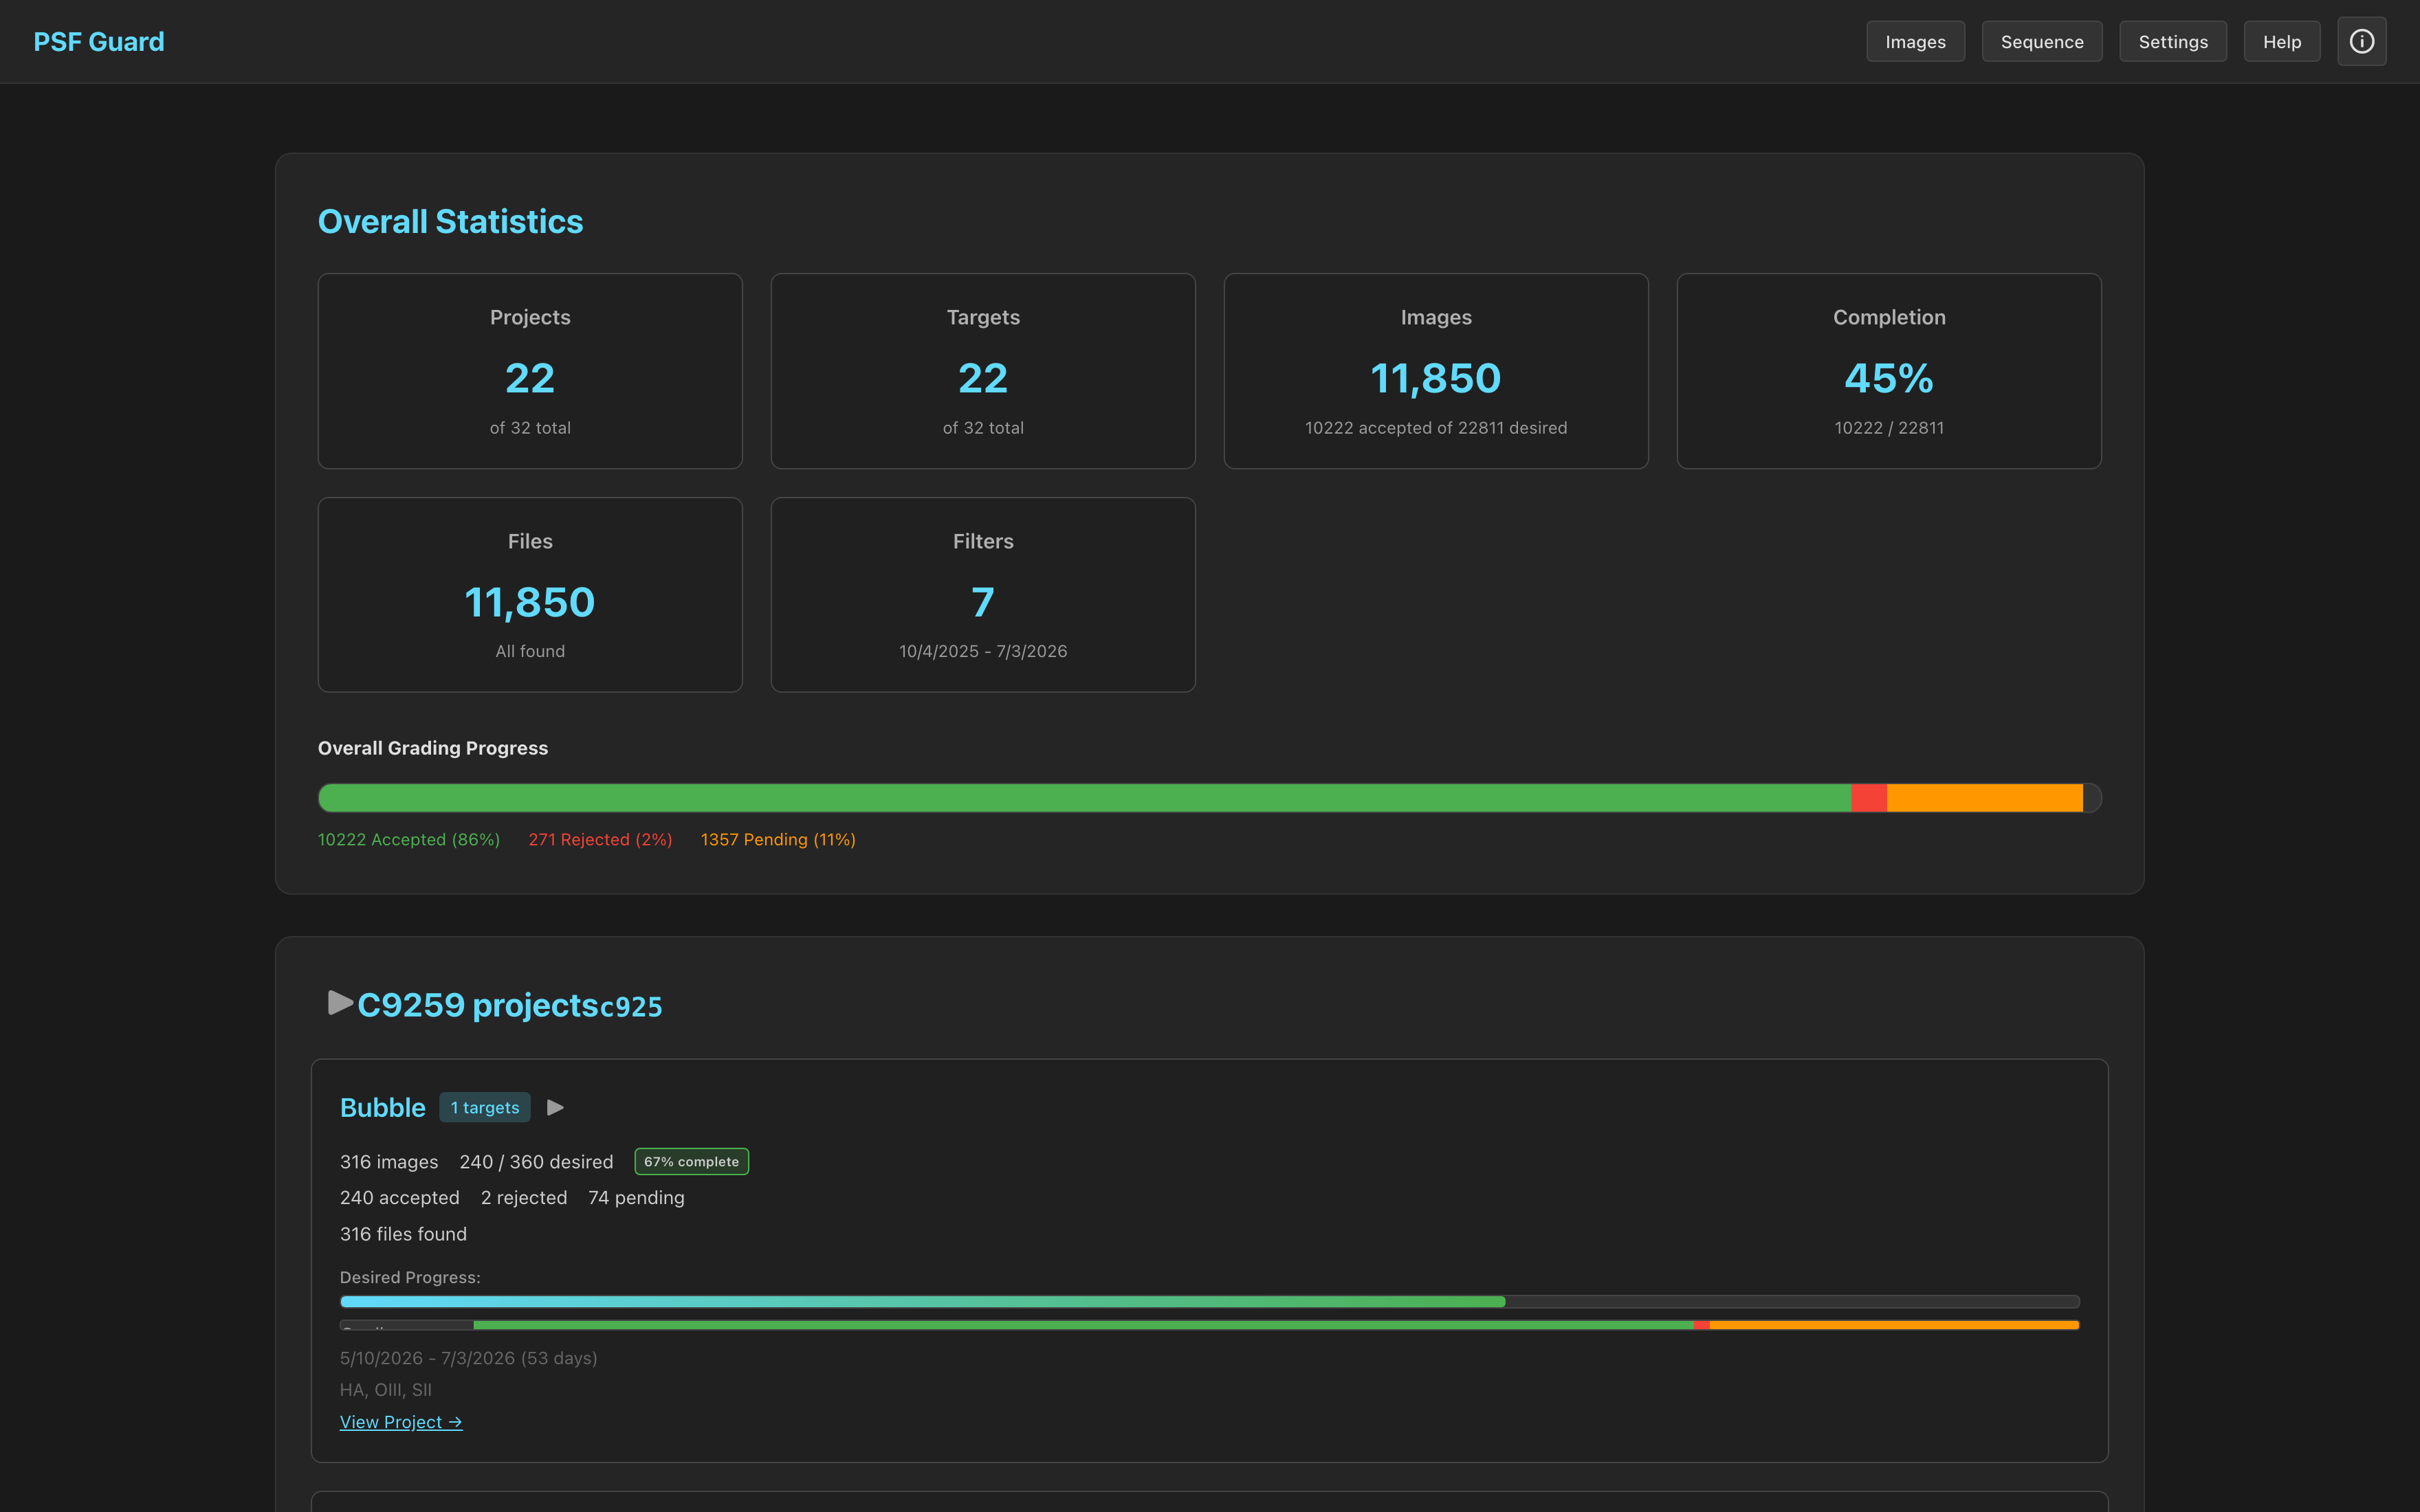The height and width of the screenshot is (1512, 2420).
Task: Click the Overall Grading Progress bar
Action: pos(1210,797)
